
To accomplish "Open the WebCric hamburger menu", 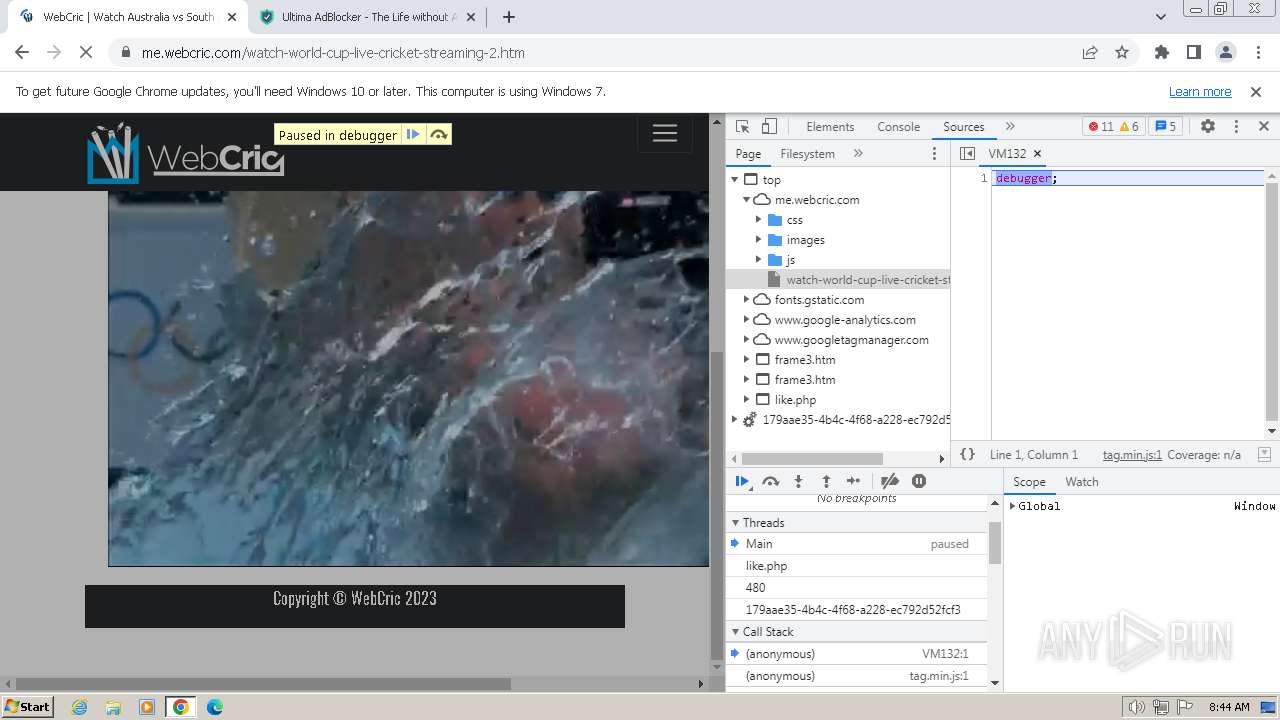I will coord(665,133).
